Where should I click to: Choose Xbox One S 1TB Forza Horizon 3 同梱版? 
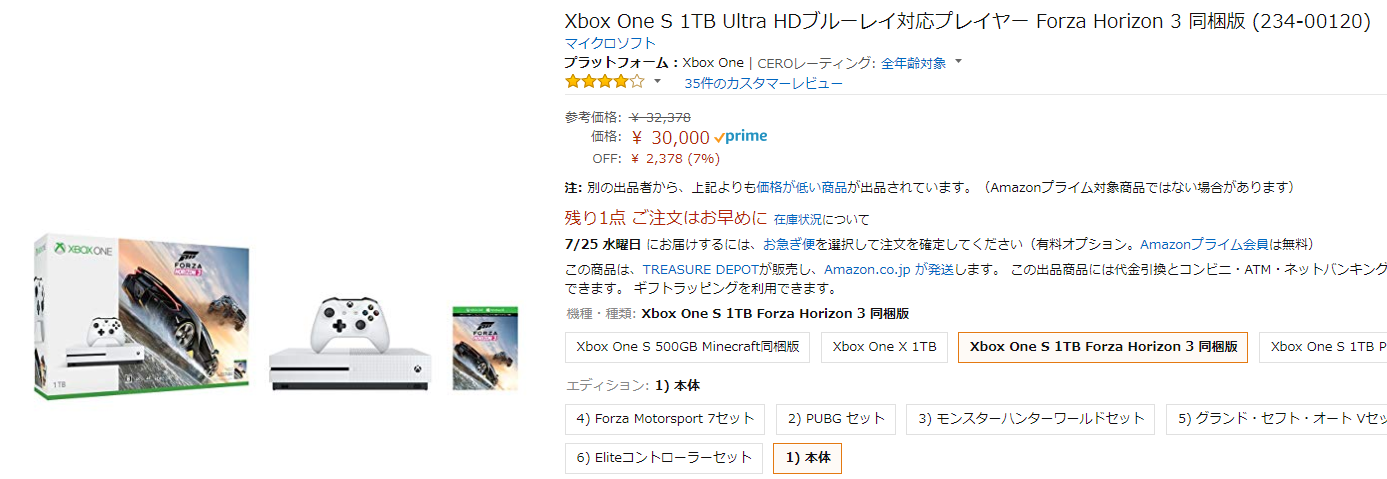(1103, 347)
